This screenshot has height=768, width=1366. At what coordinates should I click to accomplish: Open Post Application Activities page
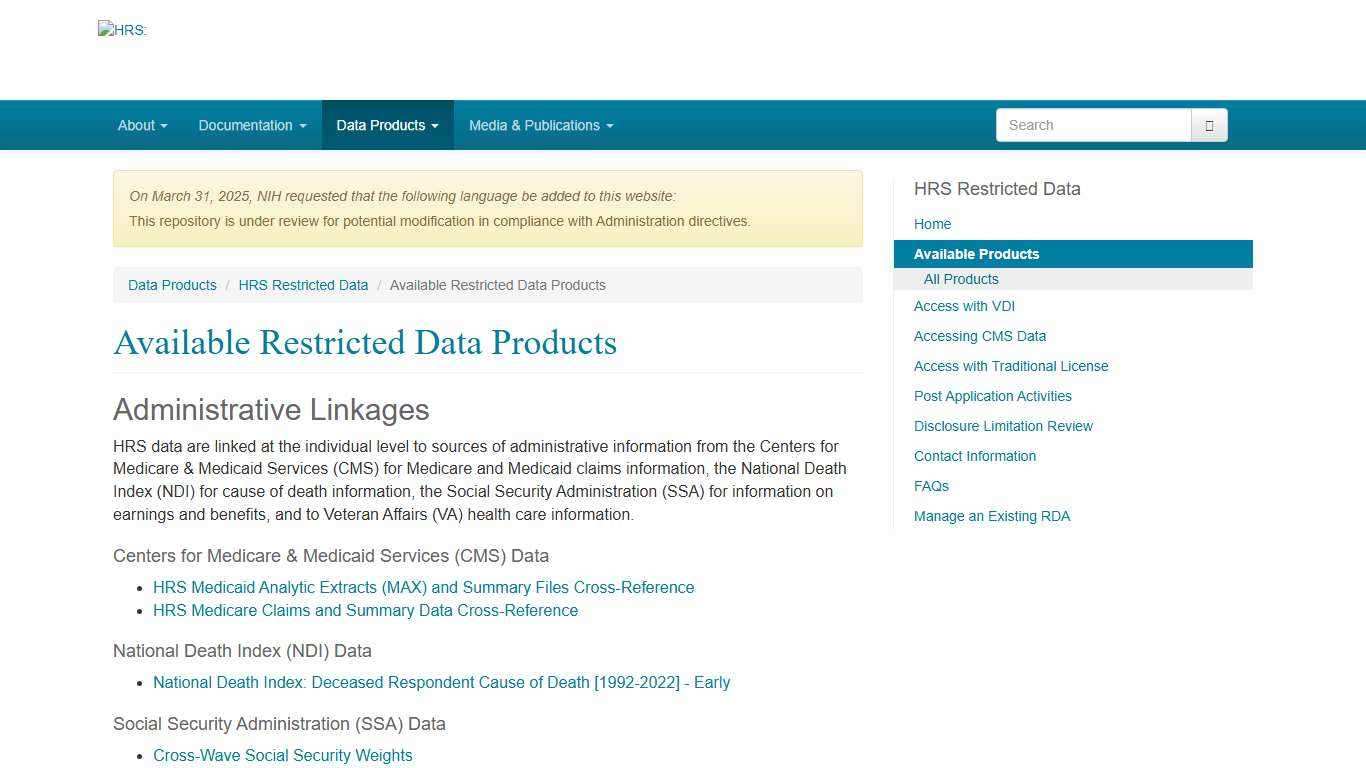tap(992, 396)
